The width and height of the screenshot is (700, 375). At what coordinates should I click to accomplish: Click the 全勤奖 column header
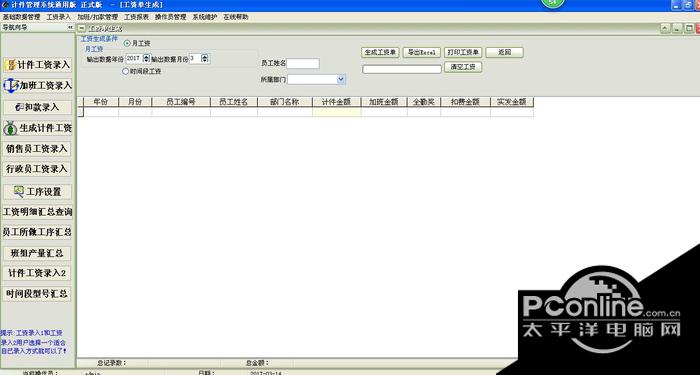pos(424,102)
